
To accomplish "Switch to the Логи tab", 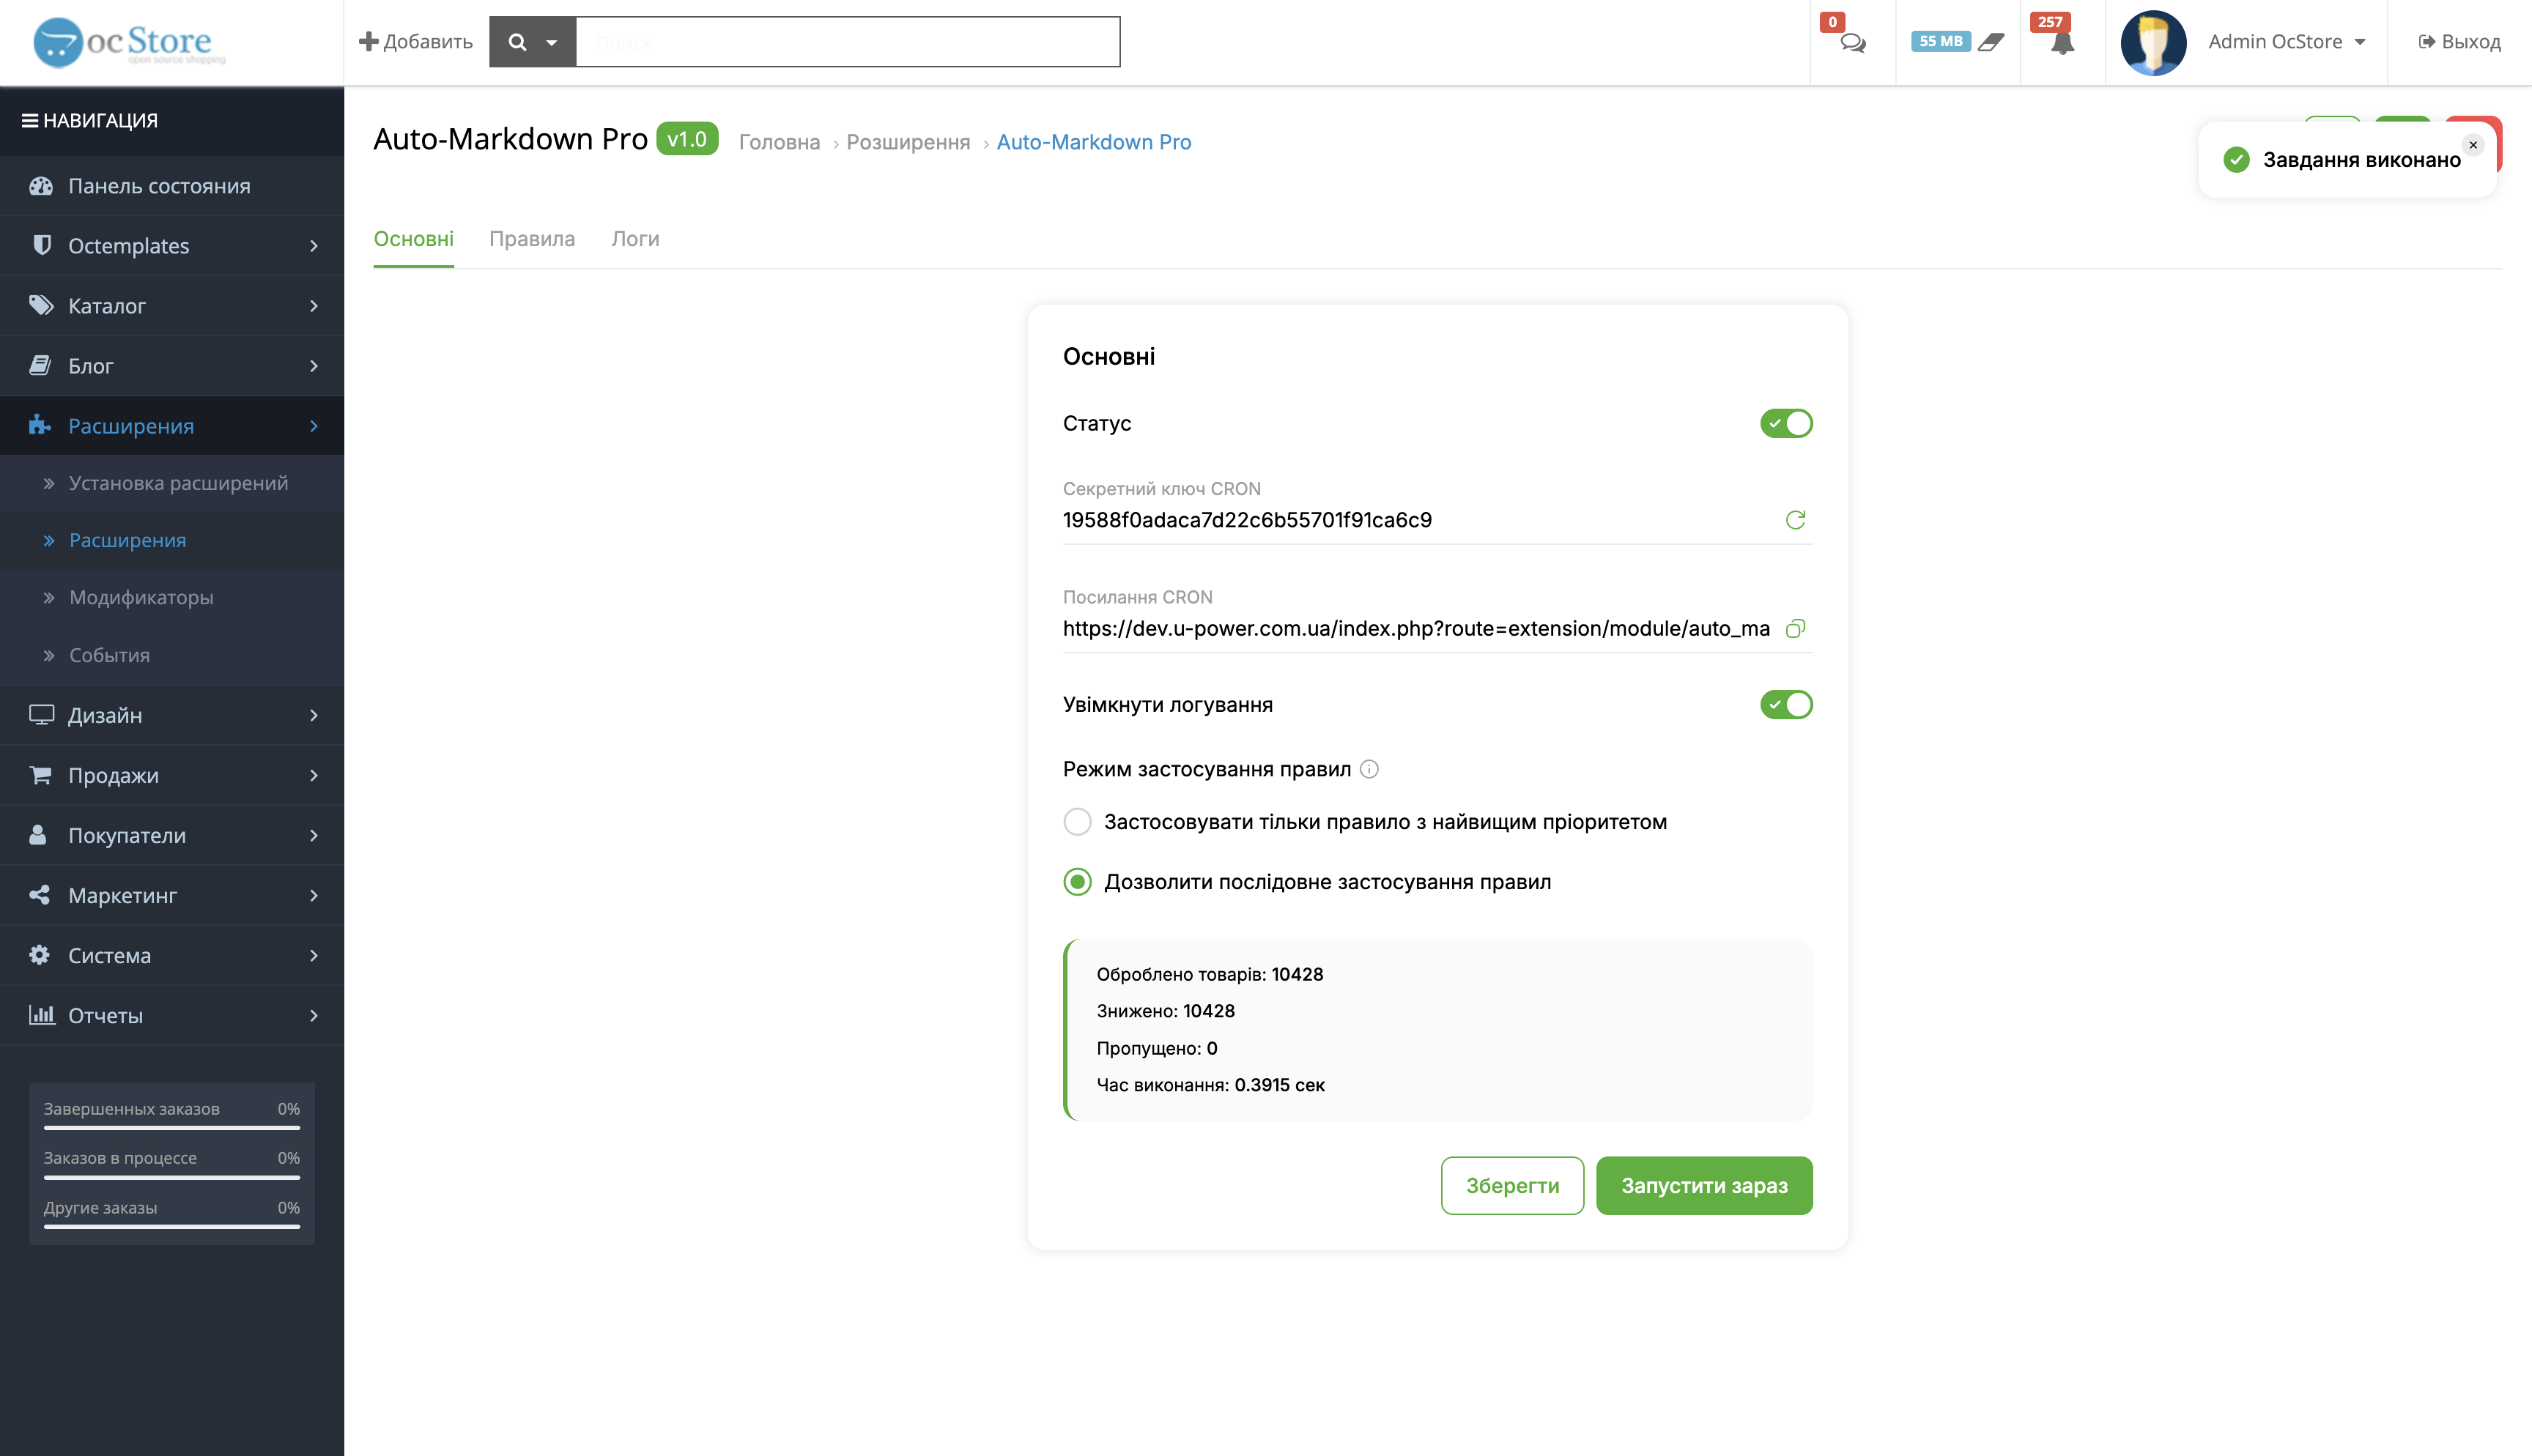I will 635,239.
